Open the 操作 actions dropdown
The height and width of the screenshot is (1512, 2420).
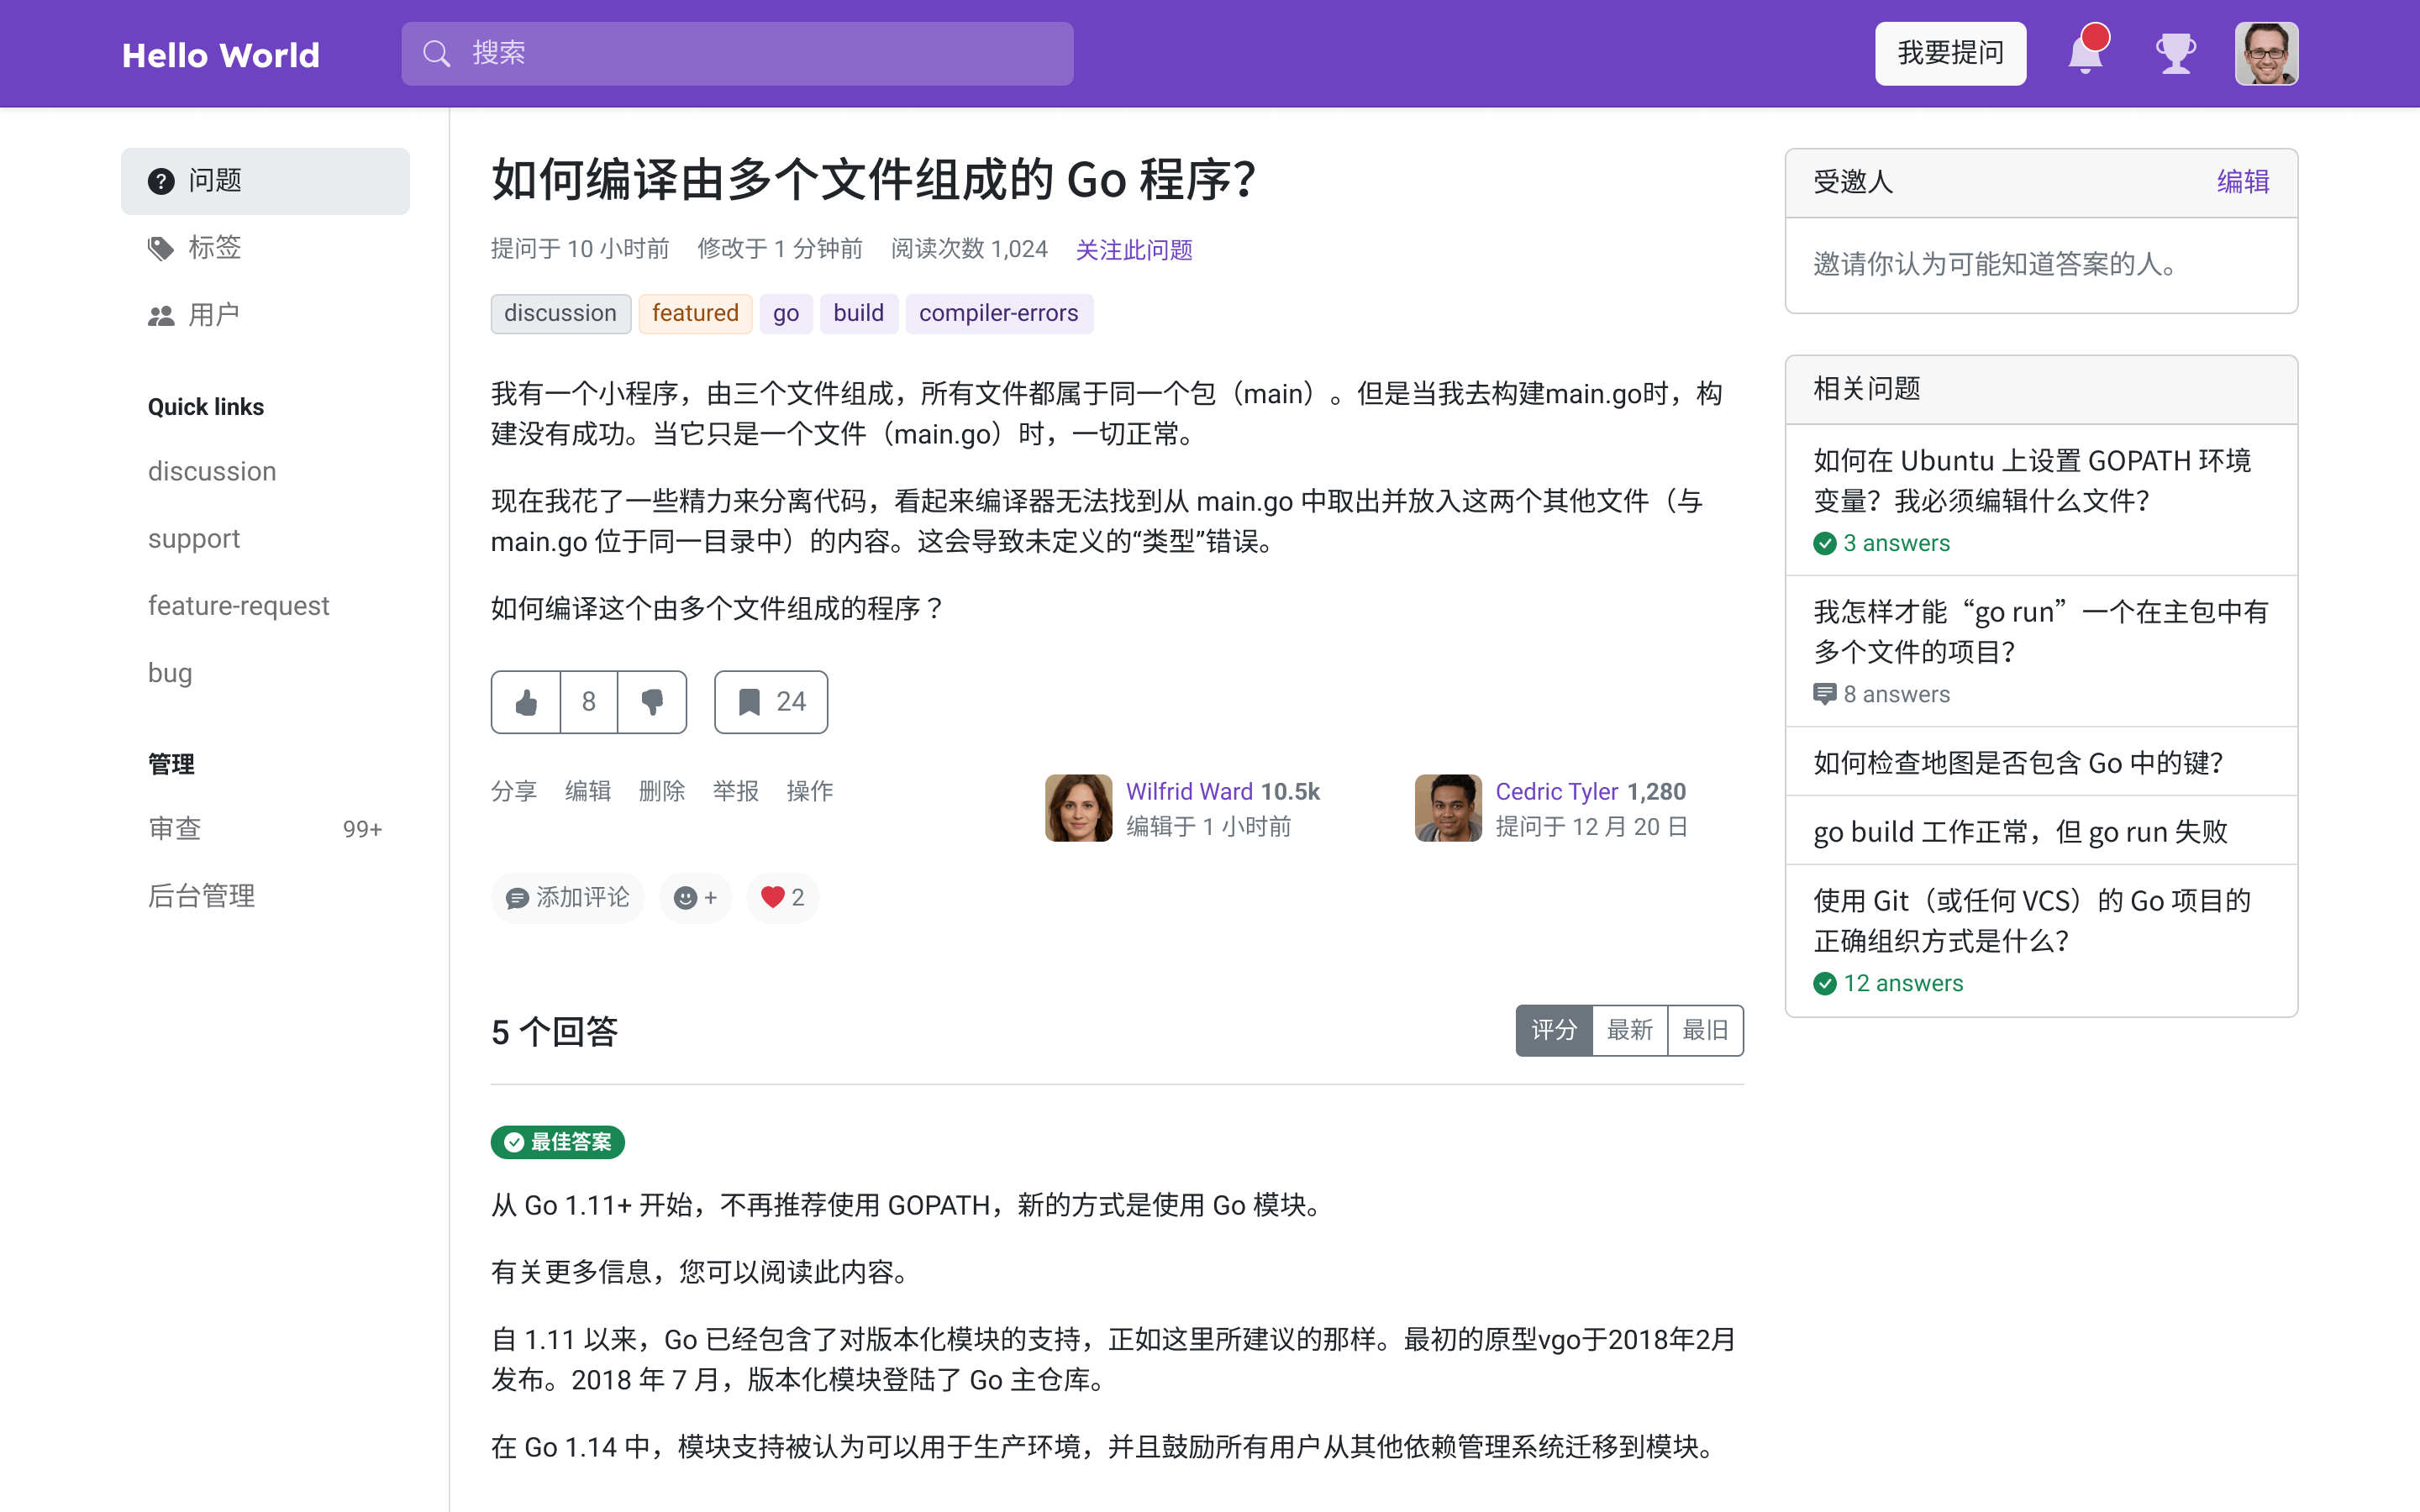tap(809, 791)
